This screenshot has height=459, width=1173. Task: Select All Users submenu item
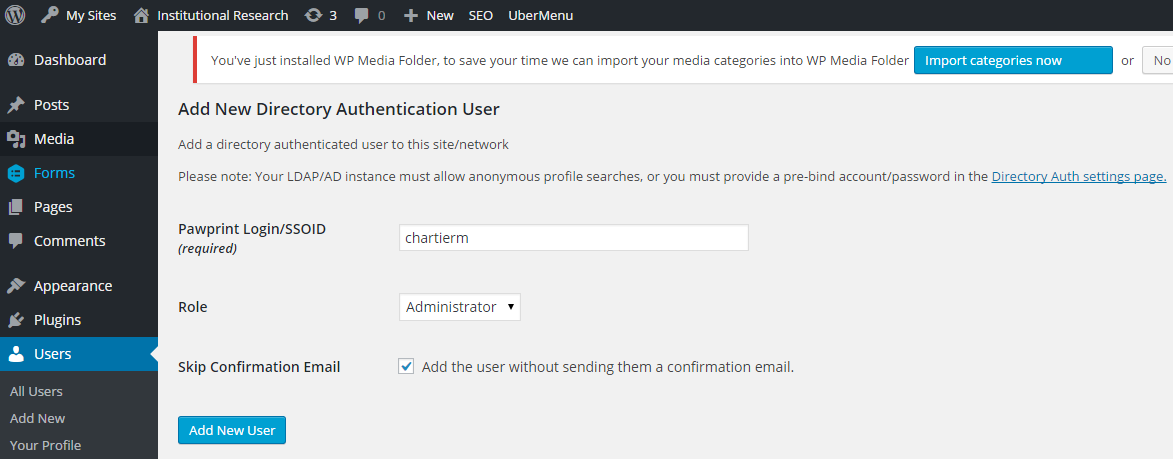(36, 392)
